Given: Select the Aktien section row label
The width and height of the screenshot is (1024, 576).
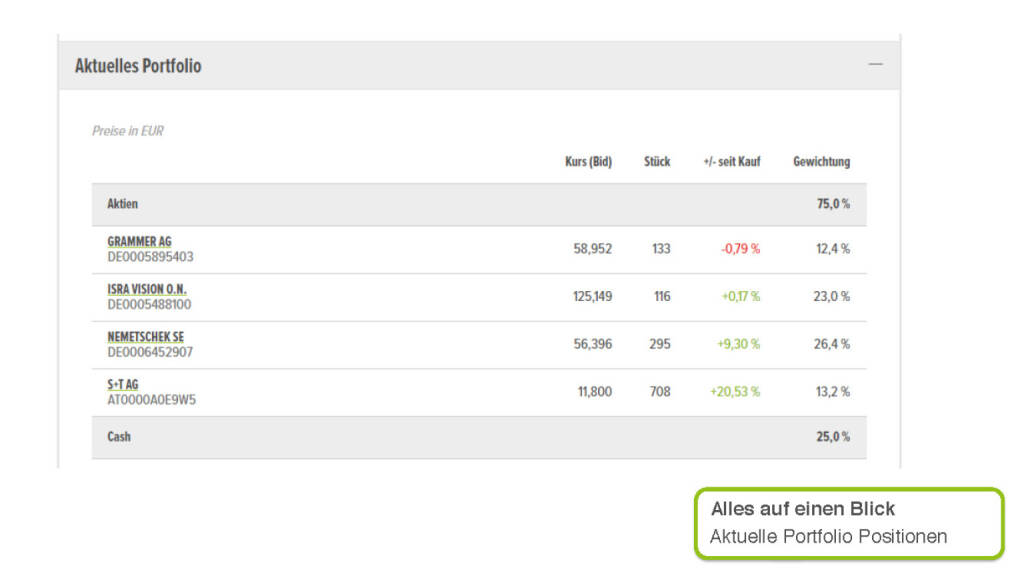Looking at the screenshot, I should (123, 204).
